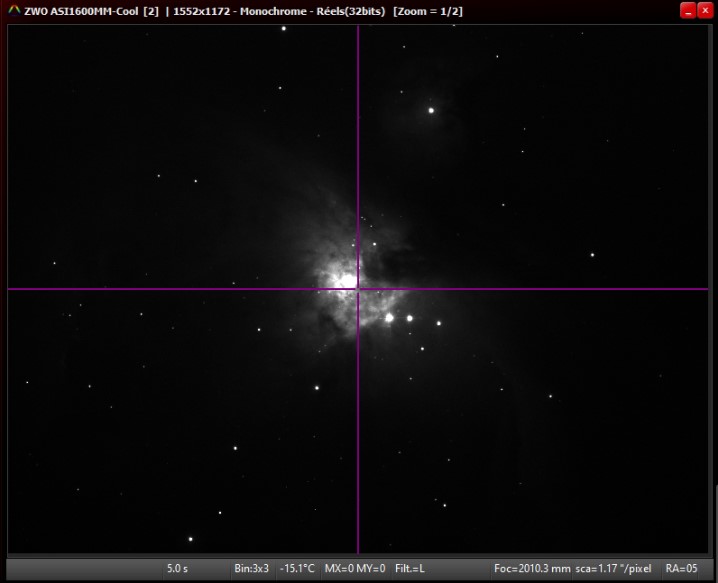Click the leftmost of three aligned bright stars
This screenshot has height=583, width=718.
[389, 317]
